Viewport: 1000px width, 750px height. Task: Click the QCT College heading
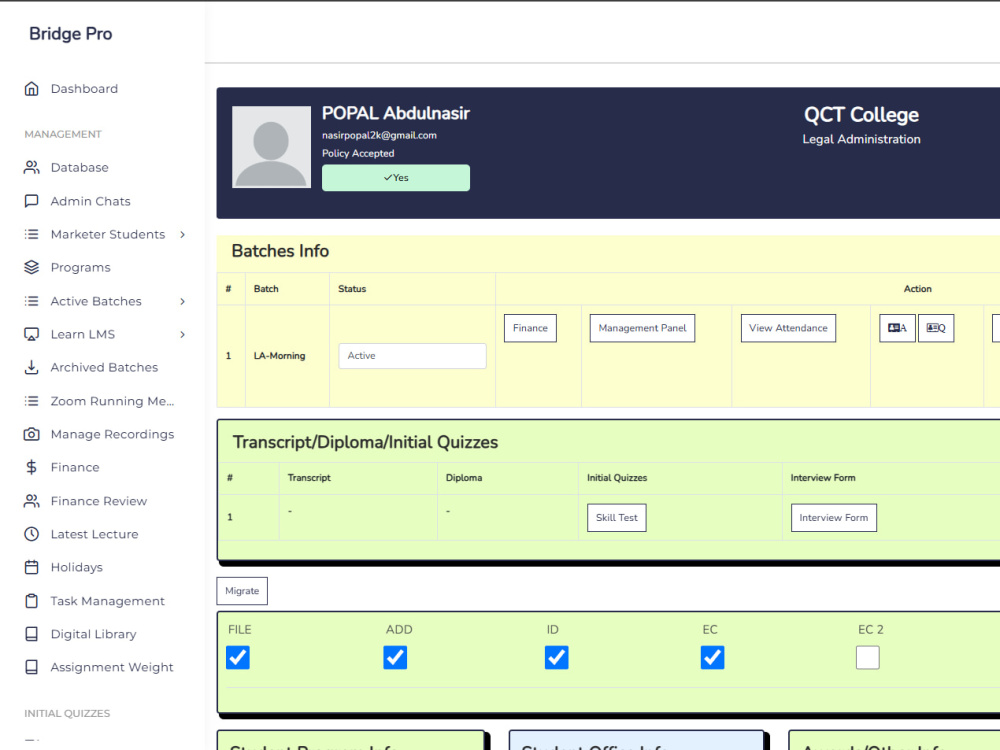click(x=861, y=115)
